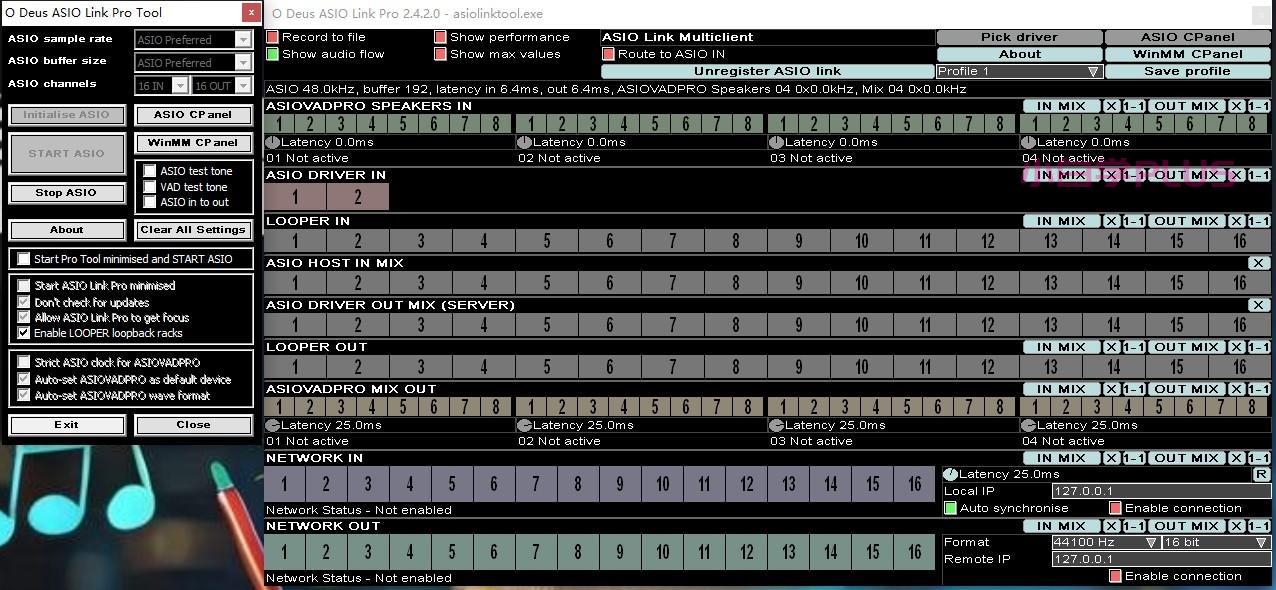
Task: Open About in the Pro Tool window
Action: pyautogui.click(x=66, y=230)
